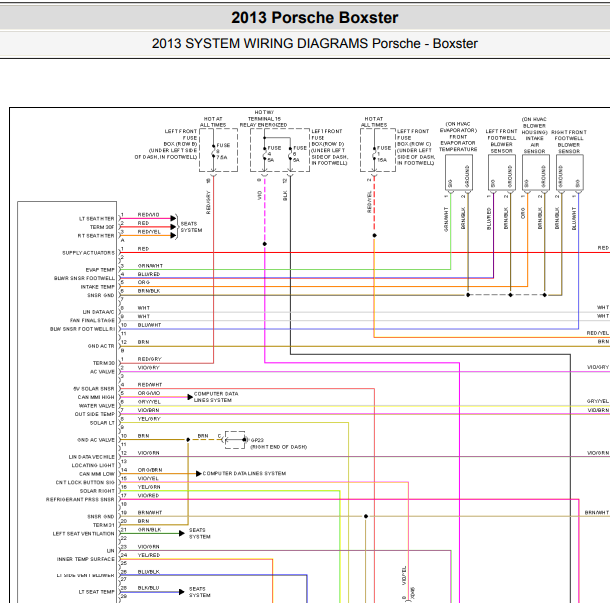Click the '2013 Porsche Boxster' title heading
Image resolution: width=610 pixels, height=603 pixels.
314,18
